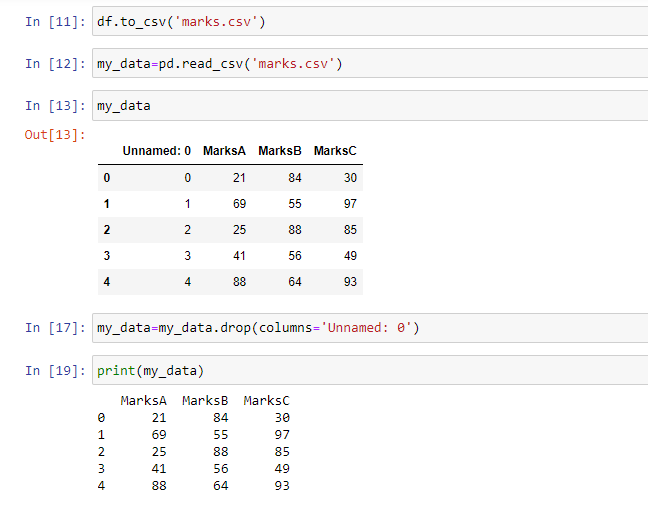648x506 pixels.
Task: Click the MarksA header in the Out[13] table
Action: tap(224, 151)
